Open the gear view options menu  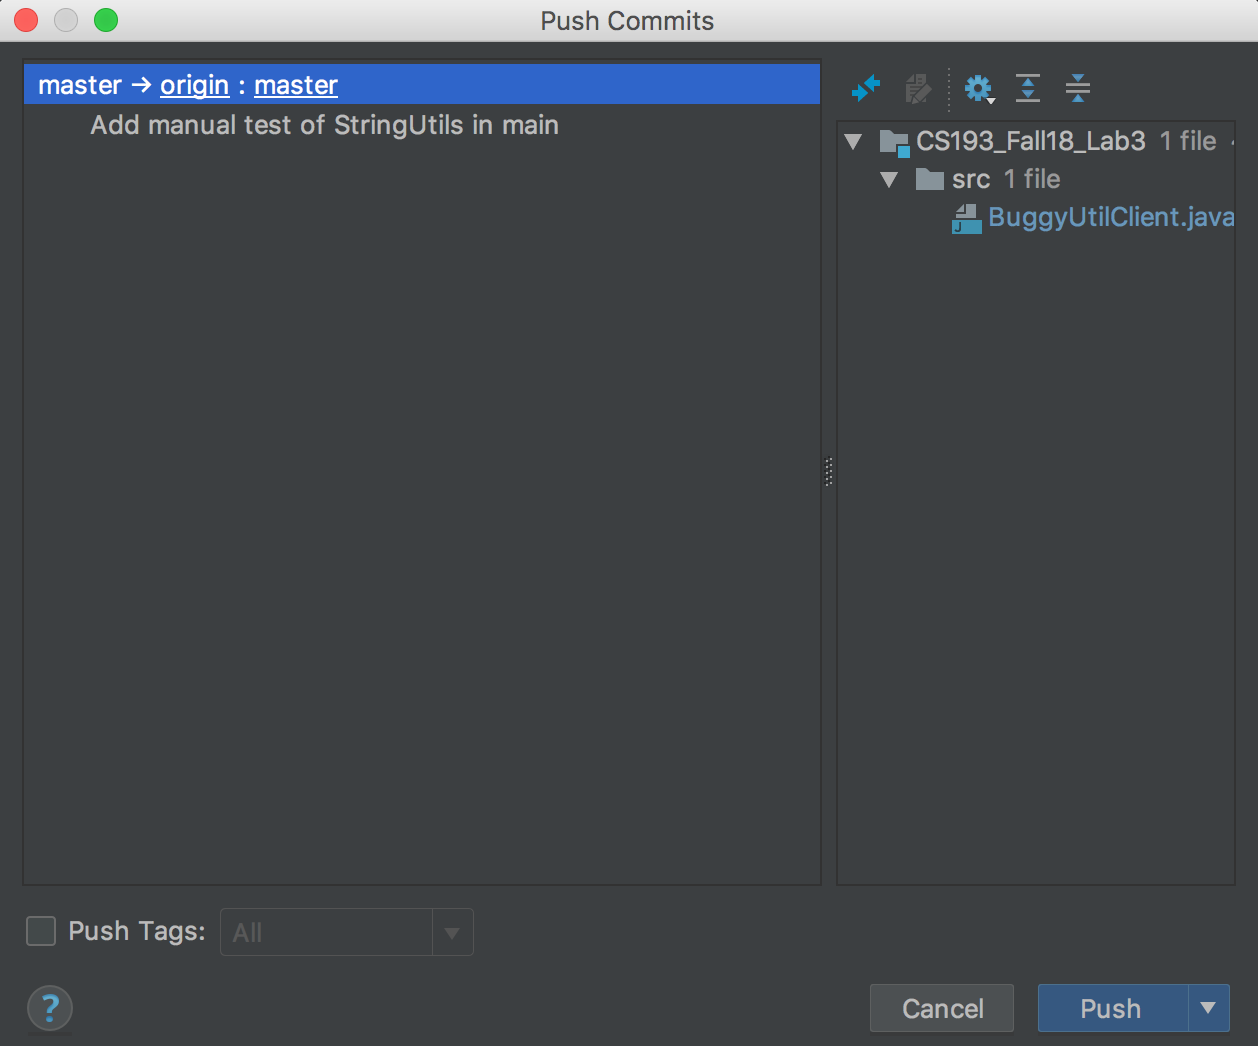point(979,88)
